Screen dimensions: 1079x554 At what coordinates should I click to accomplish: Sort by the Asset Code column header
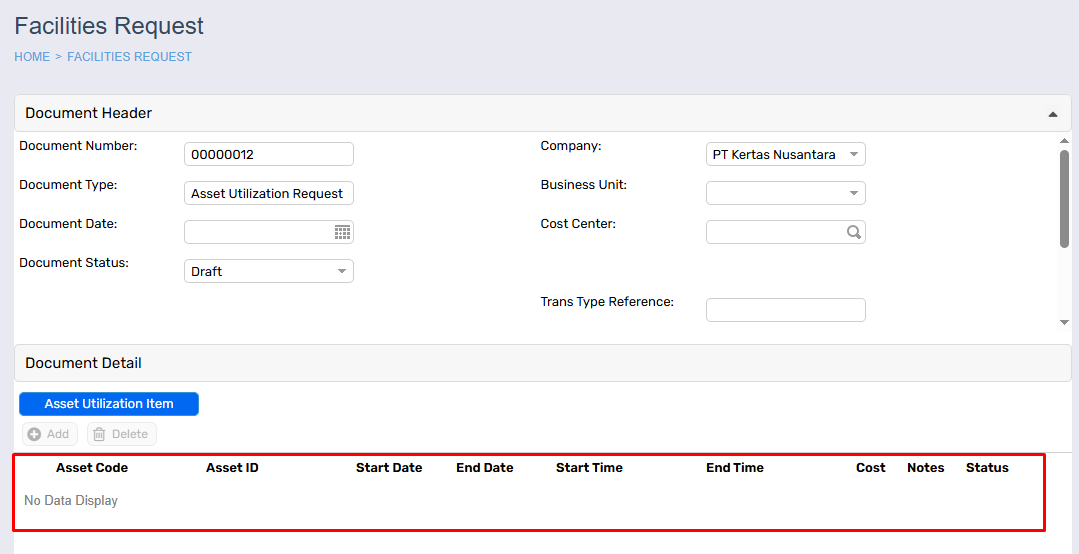pos(92,468)
